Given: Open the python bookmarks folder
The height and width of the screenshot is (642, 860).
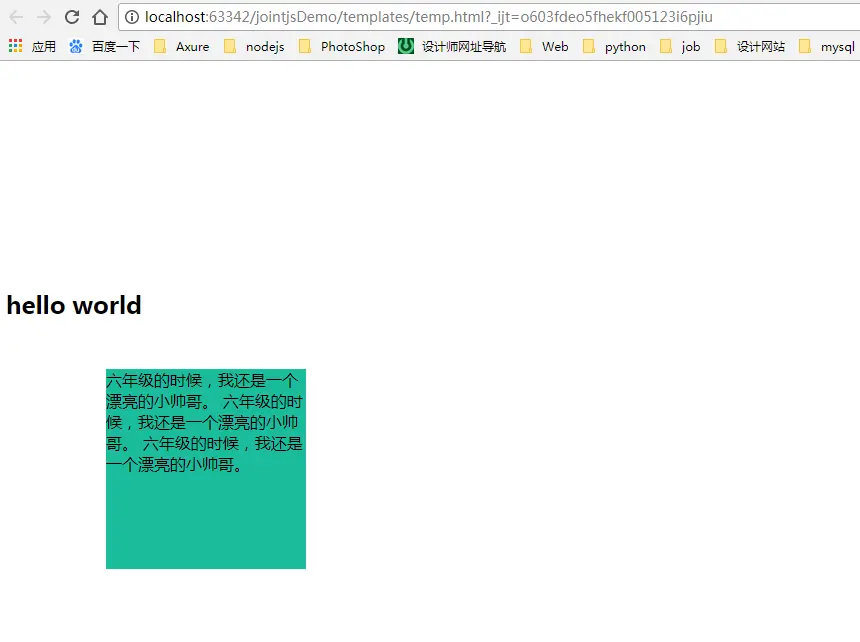Looking at the screenshot, I should [x=614, y=47].
